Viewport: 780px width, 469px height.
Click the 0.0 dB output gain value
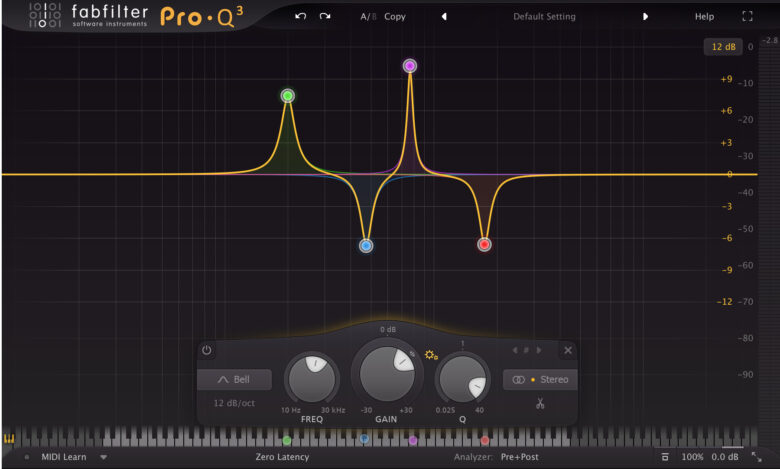pos(725,457)
